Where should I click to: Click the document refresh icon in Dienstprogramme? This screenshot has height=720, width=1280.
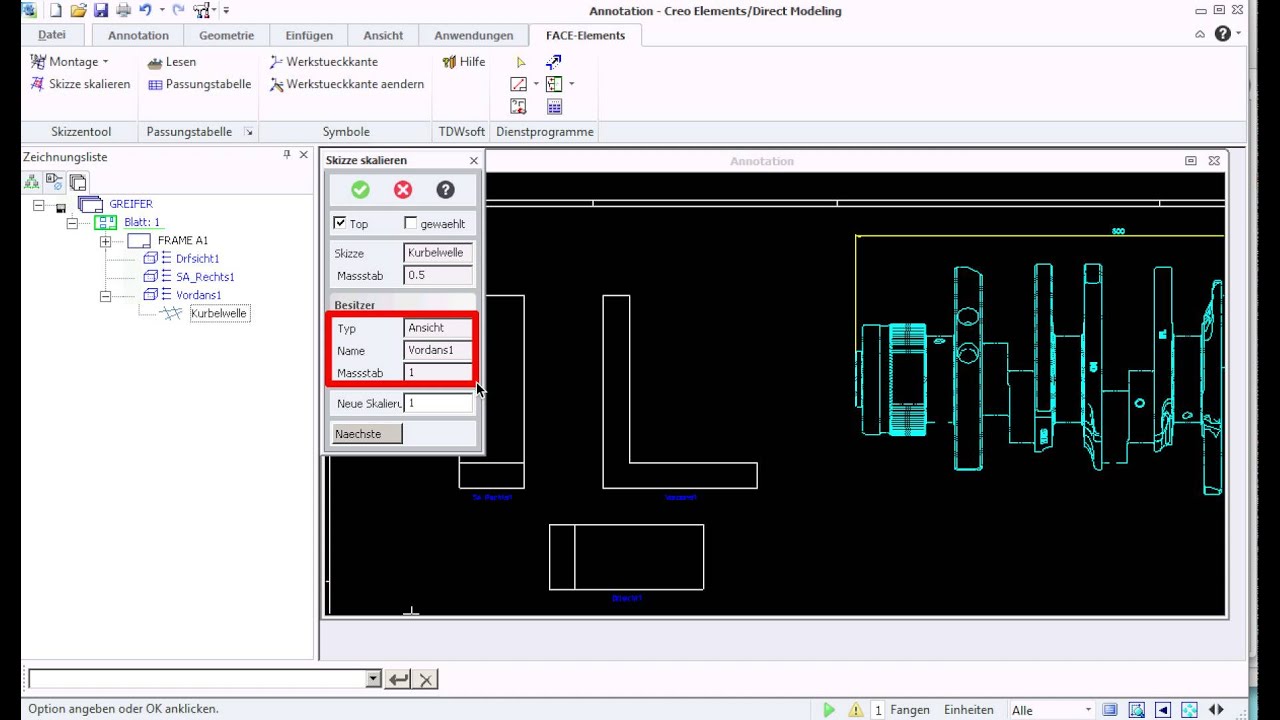click(518, 106)
